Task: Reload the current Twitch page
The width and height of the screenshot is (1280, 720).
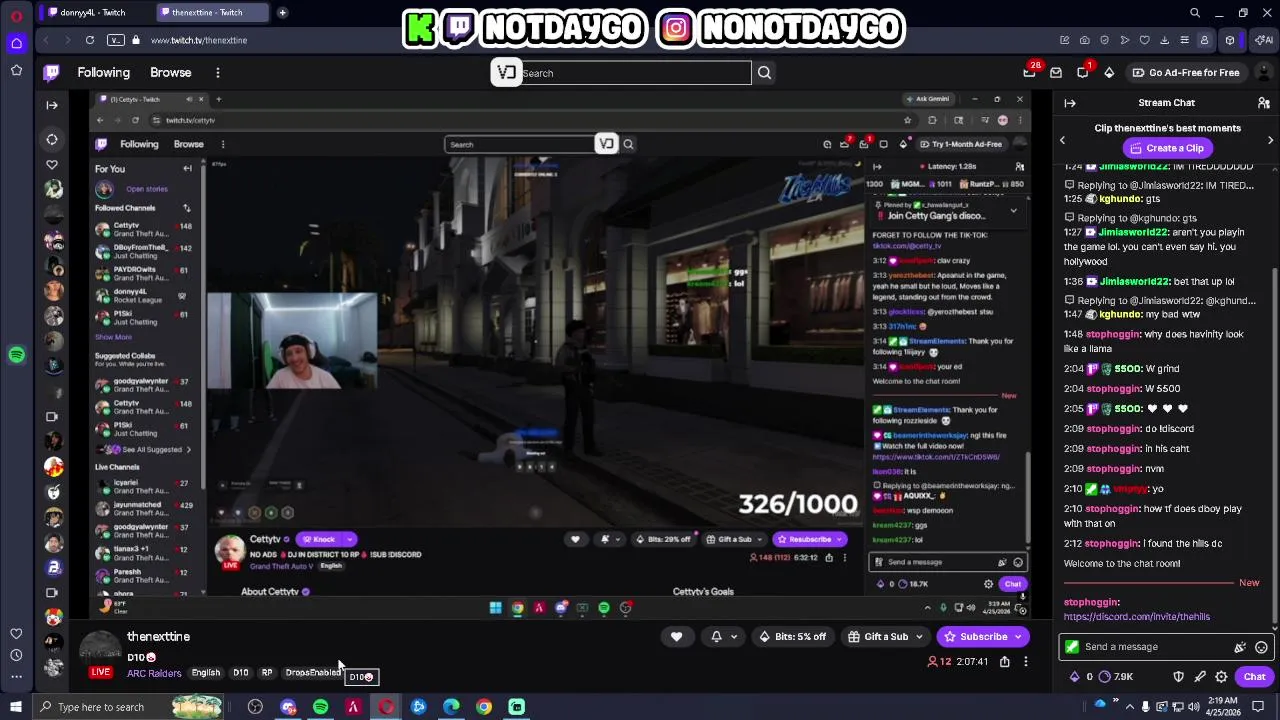Action: pyautogui.click(x=90, y=40)
